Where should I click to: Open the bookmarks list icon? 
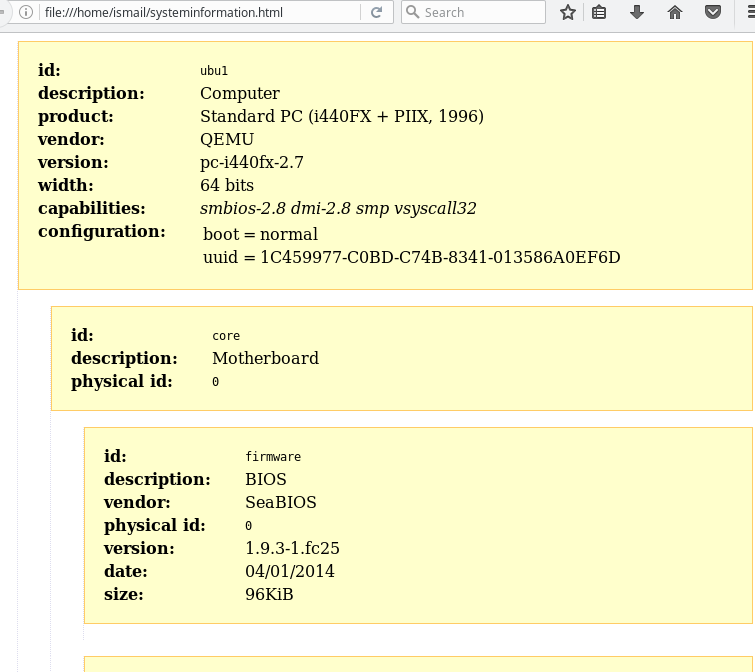pyautogui.click(x=599, y=12)
